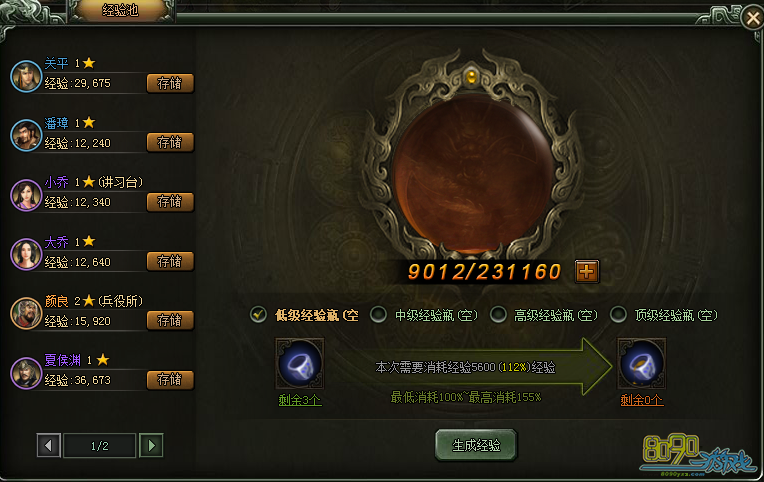The height and width of the screenshot is (482, 764).
Task: Click 潘璋's hero portrait icon
Action: (26, 135)
